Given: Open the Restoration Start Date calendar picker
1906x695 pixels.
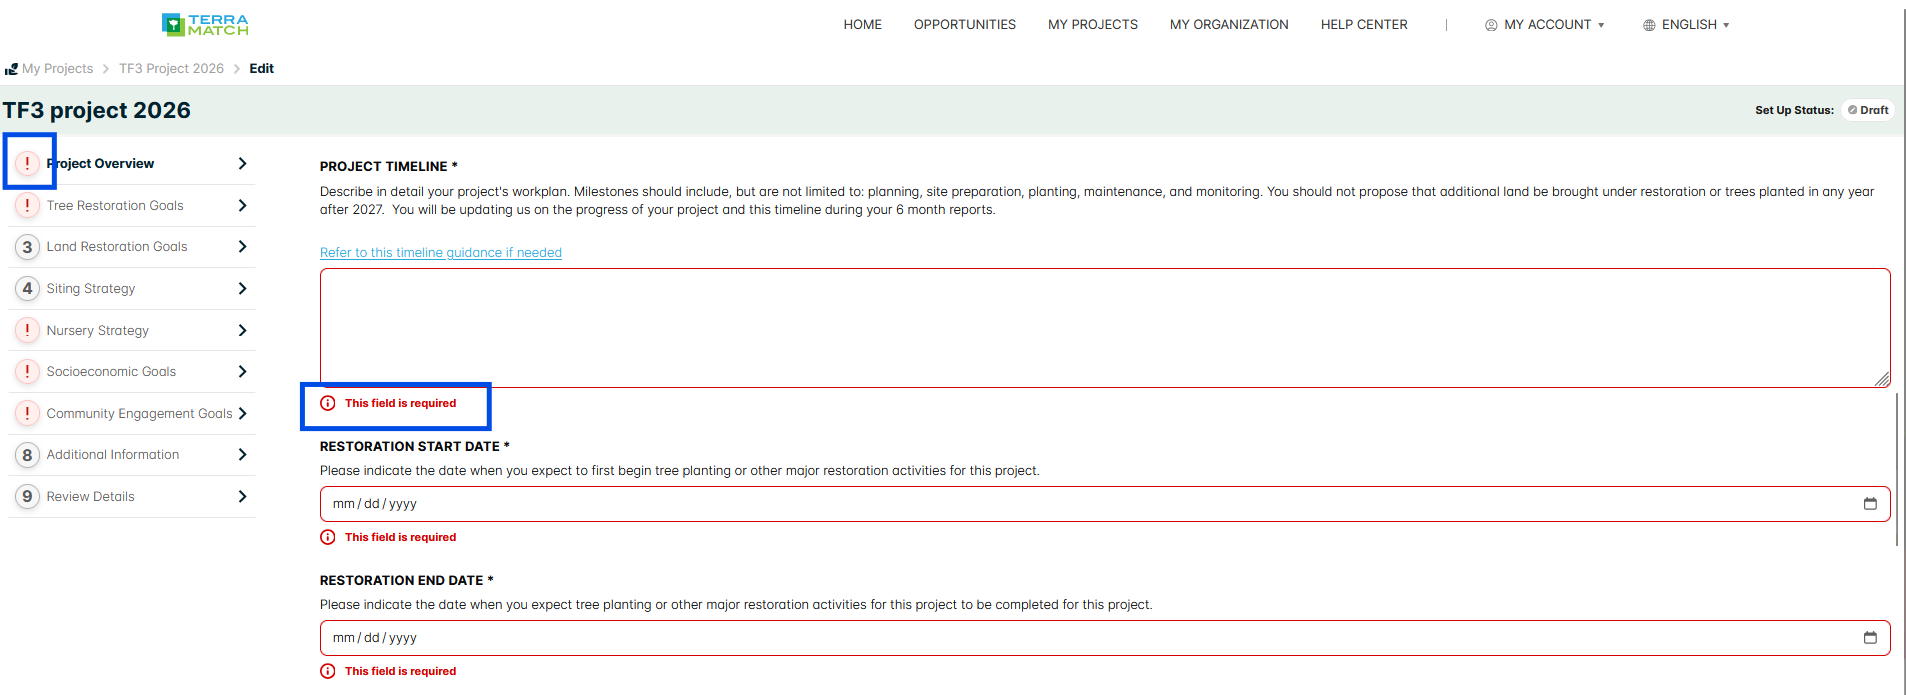Looking at the screenshot, I should (1870, 504).
